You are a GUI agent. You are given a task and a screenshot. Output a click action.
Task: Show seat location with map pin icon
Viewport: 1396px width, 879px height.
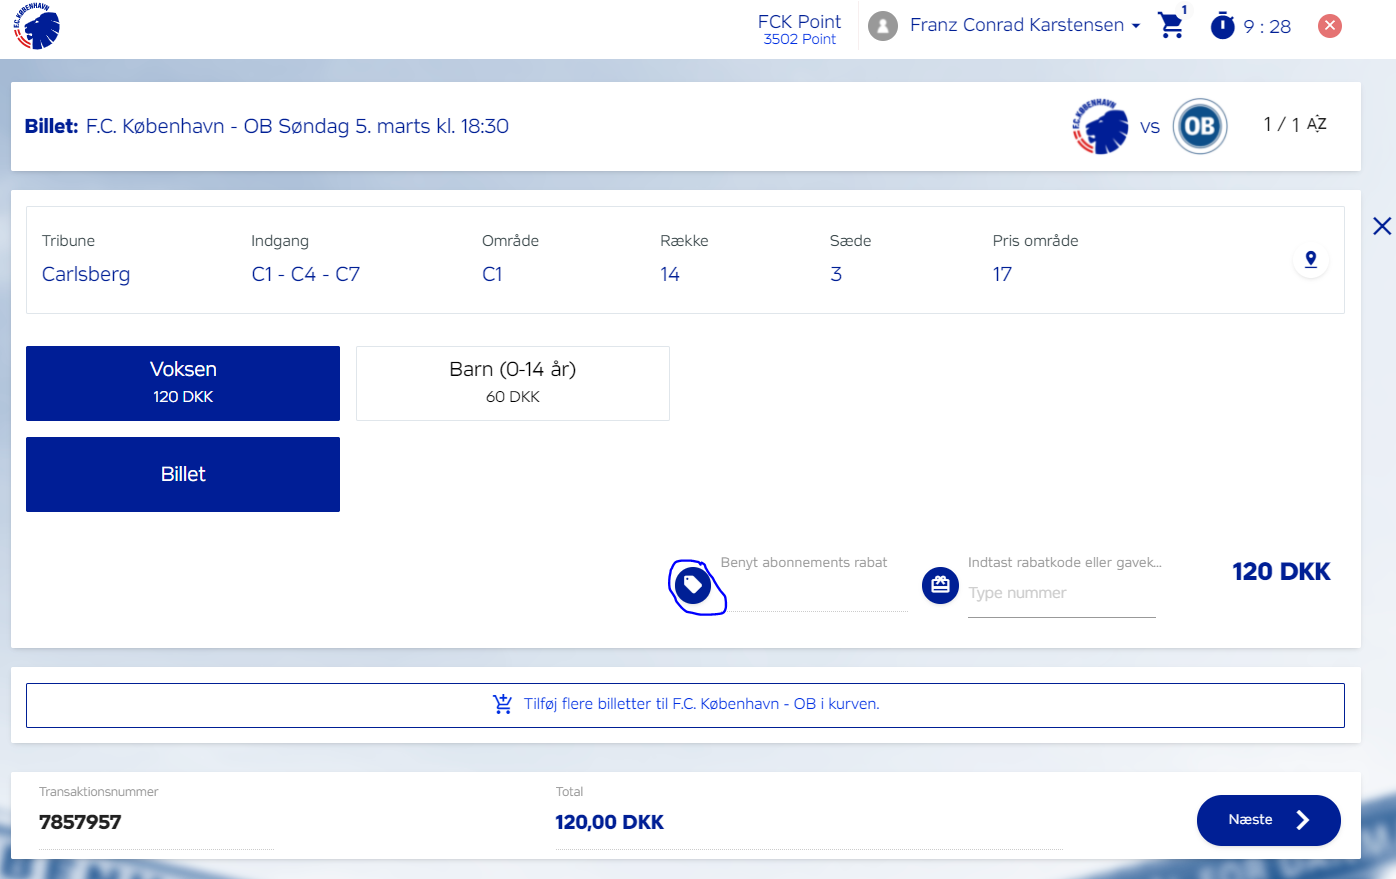click(x=1310, y=260)
